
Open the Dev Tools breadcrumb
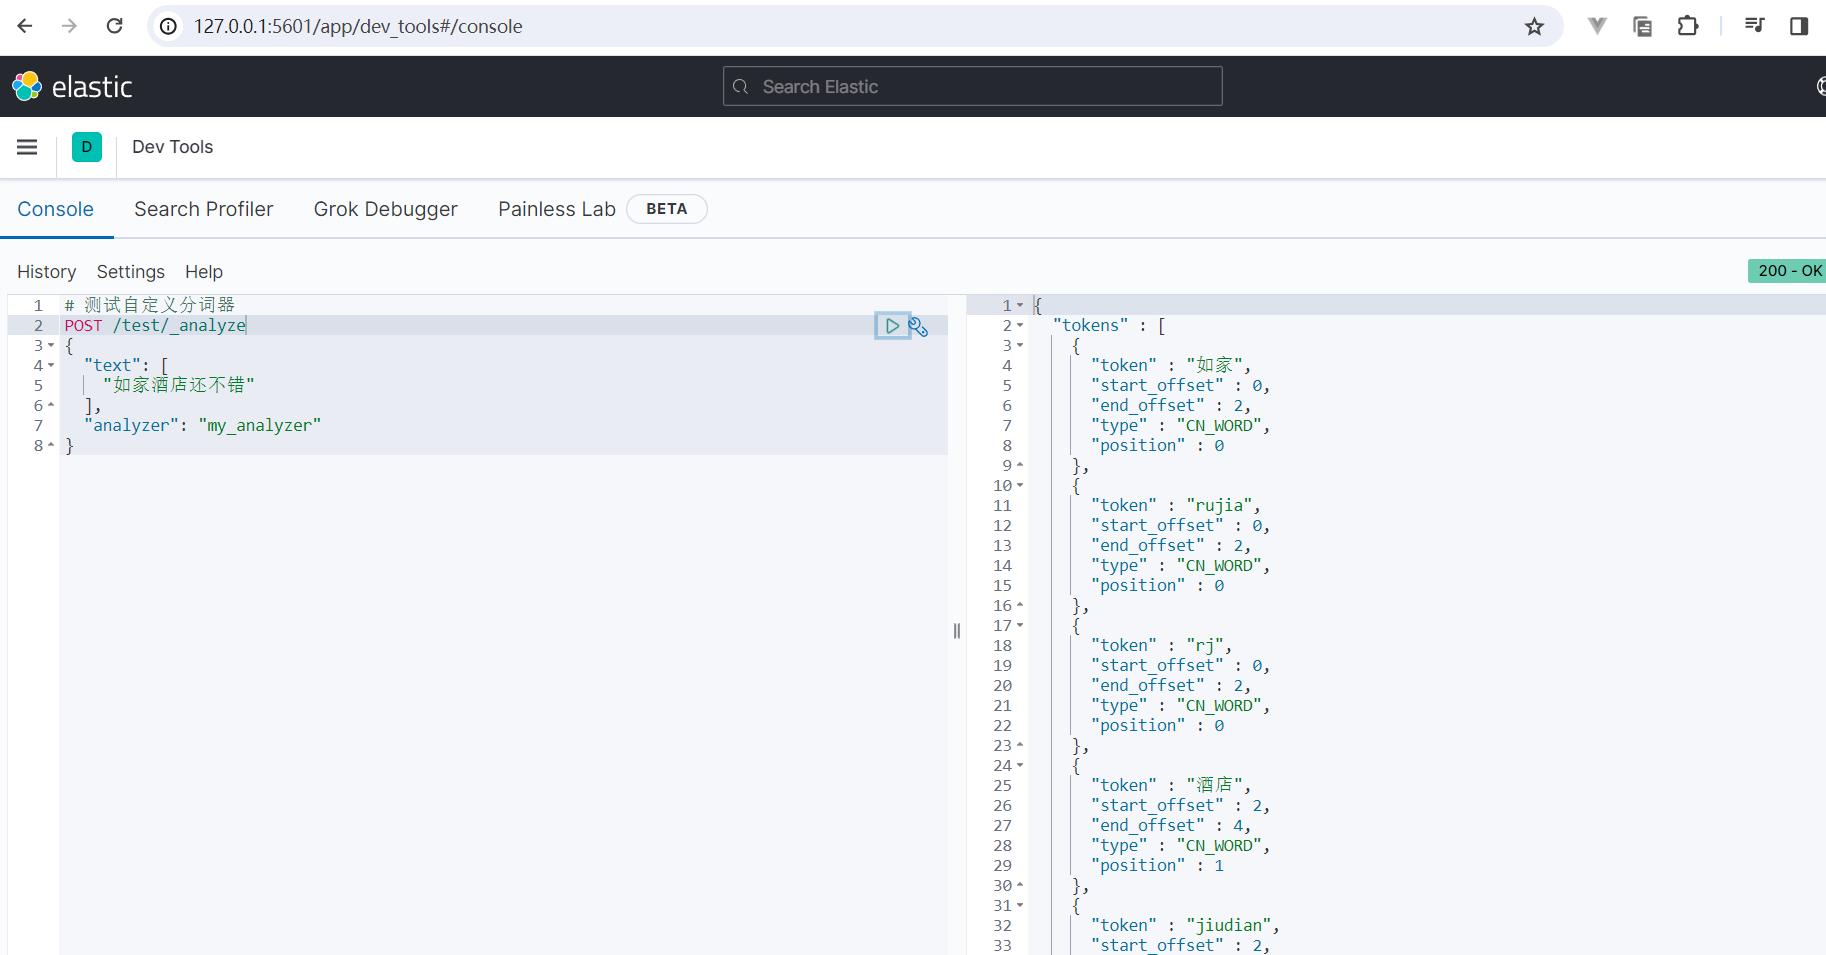(x=172, y=147)
